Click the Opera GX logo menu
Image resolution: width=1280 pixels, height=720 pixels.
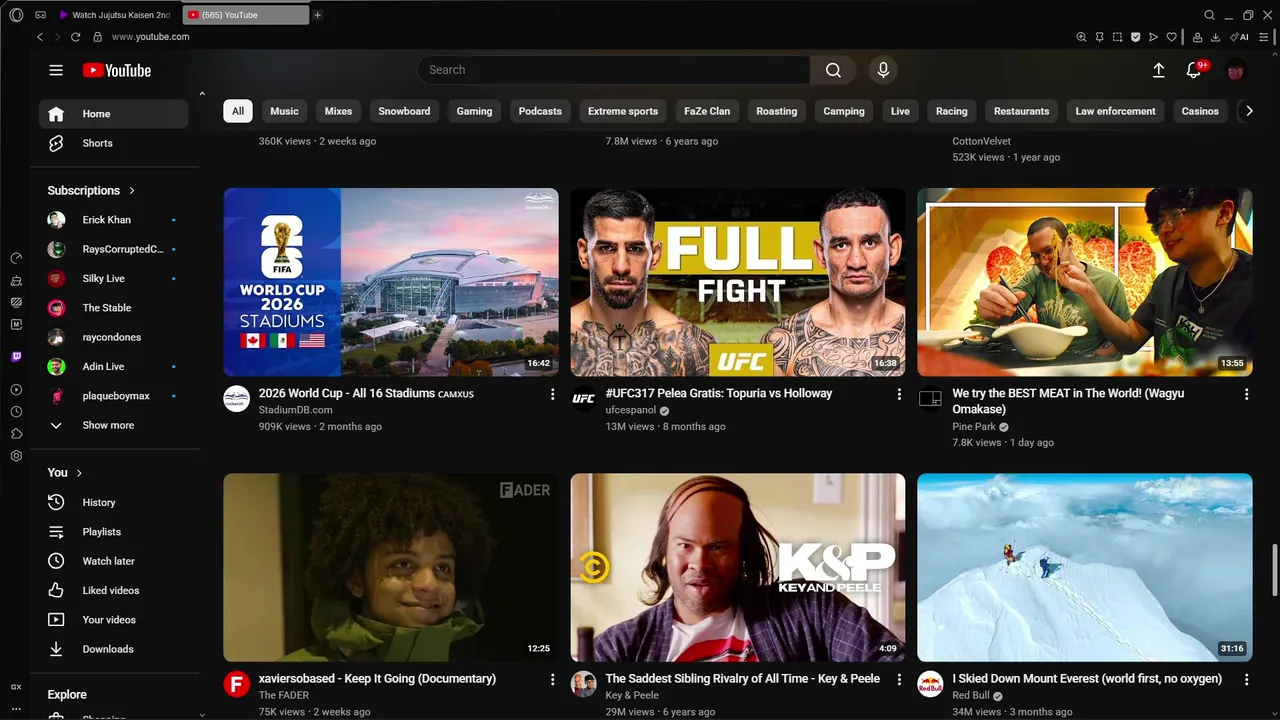[x=16, y=15]
